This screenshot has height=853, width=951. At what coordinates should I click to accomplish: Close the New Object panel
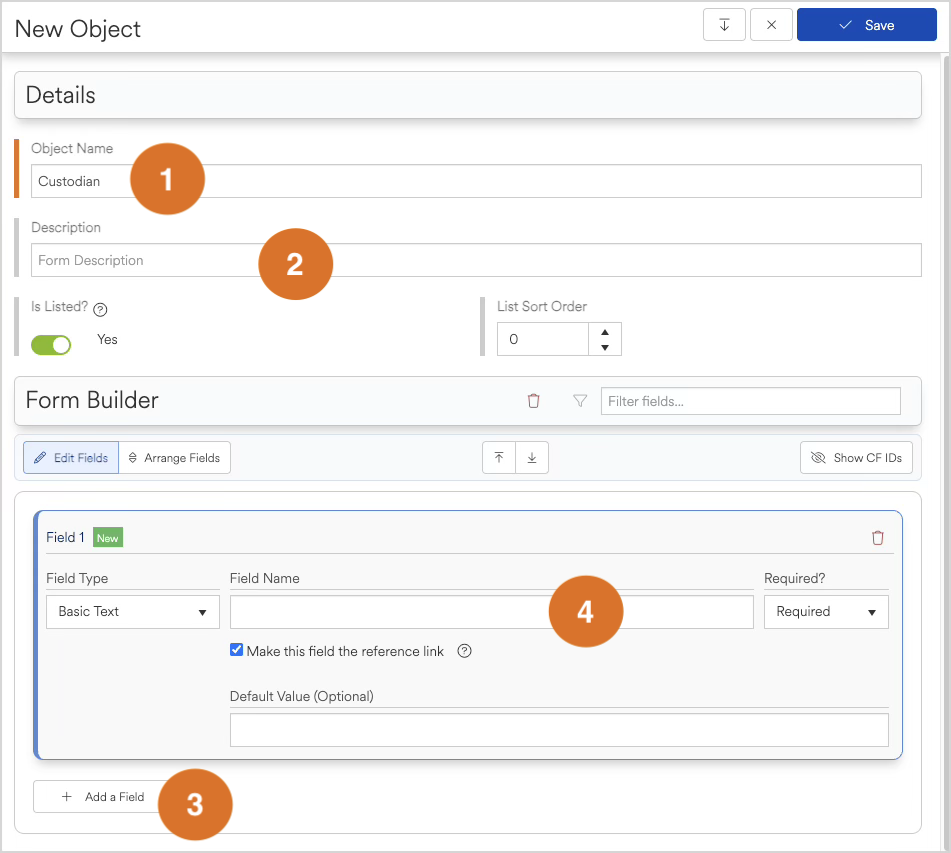771,25
